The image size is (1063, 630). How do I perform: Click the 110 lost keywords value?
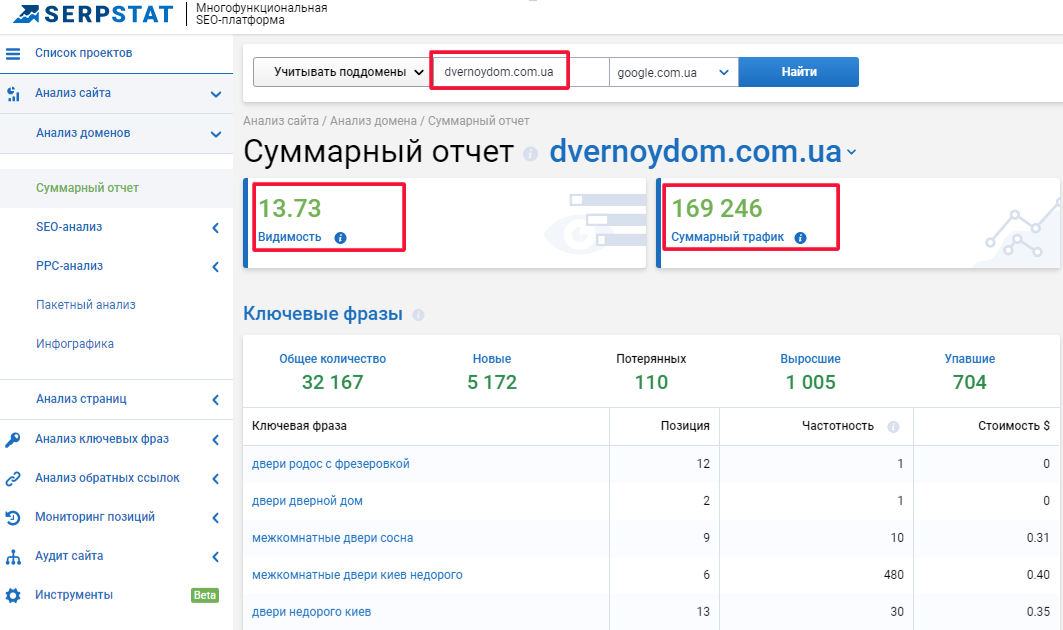point(651,382)
